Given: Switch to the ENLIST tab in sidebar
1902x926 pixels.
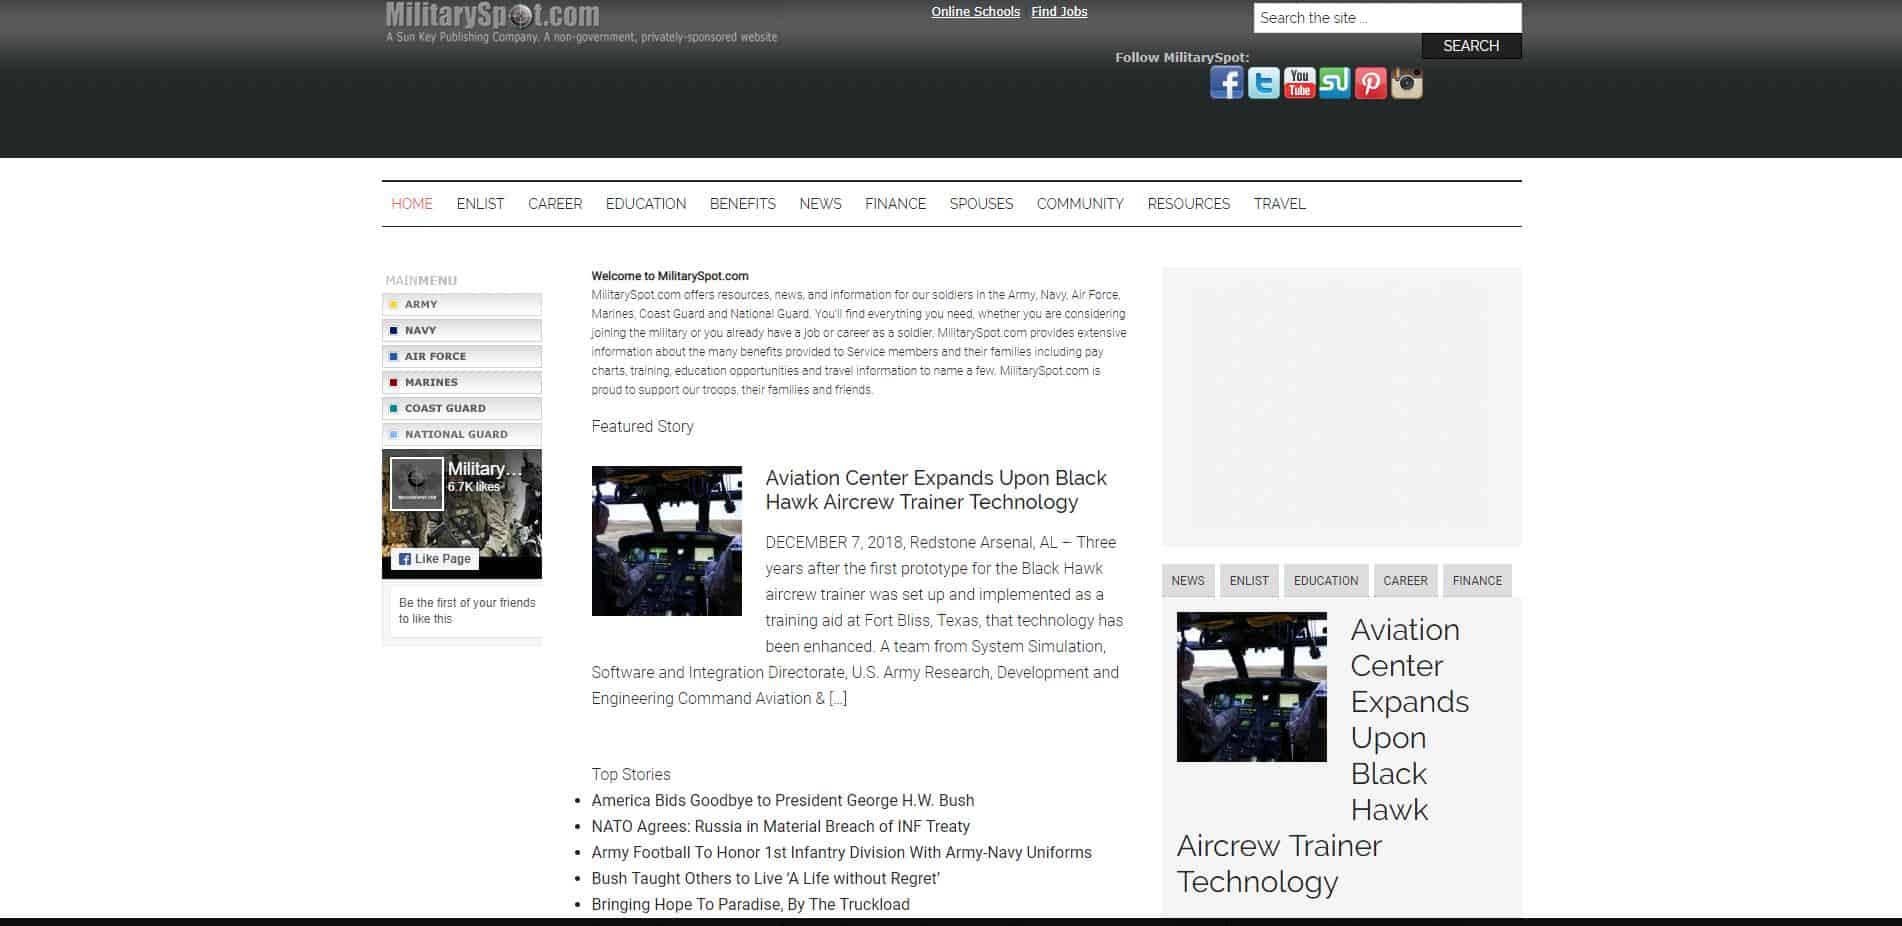Looking at the screenshot, I should (x=1249, y=581).
